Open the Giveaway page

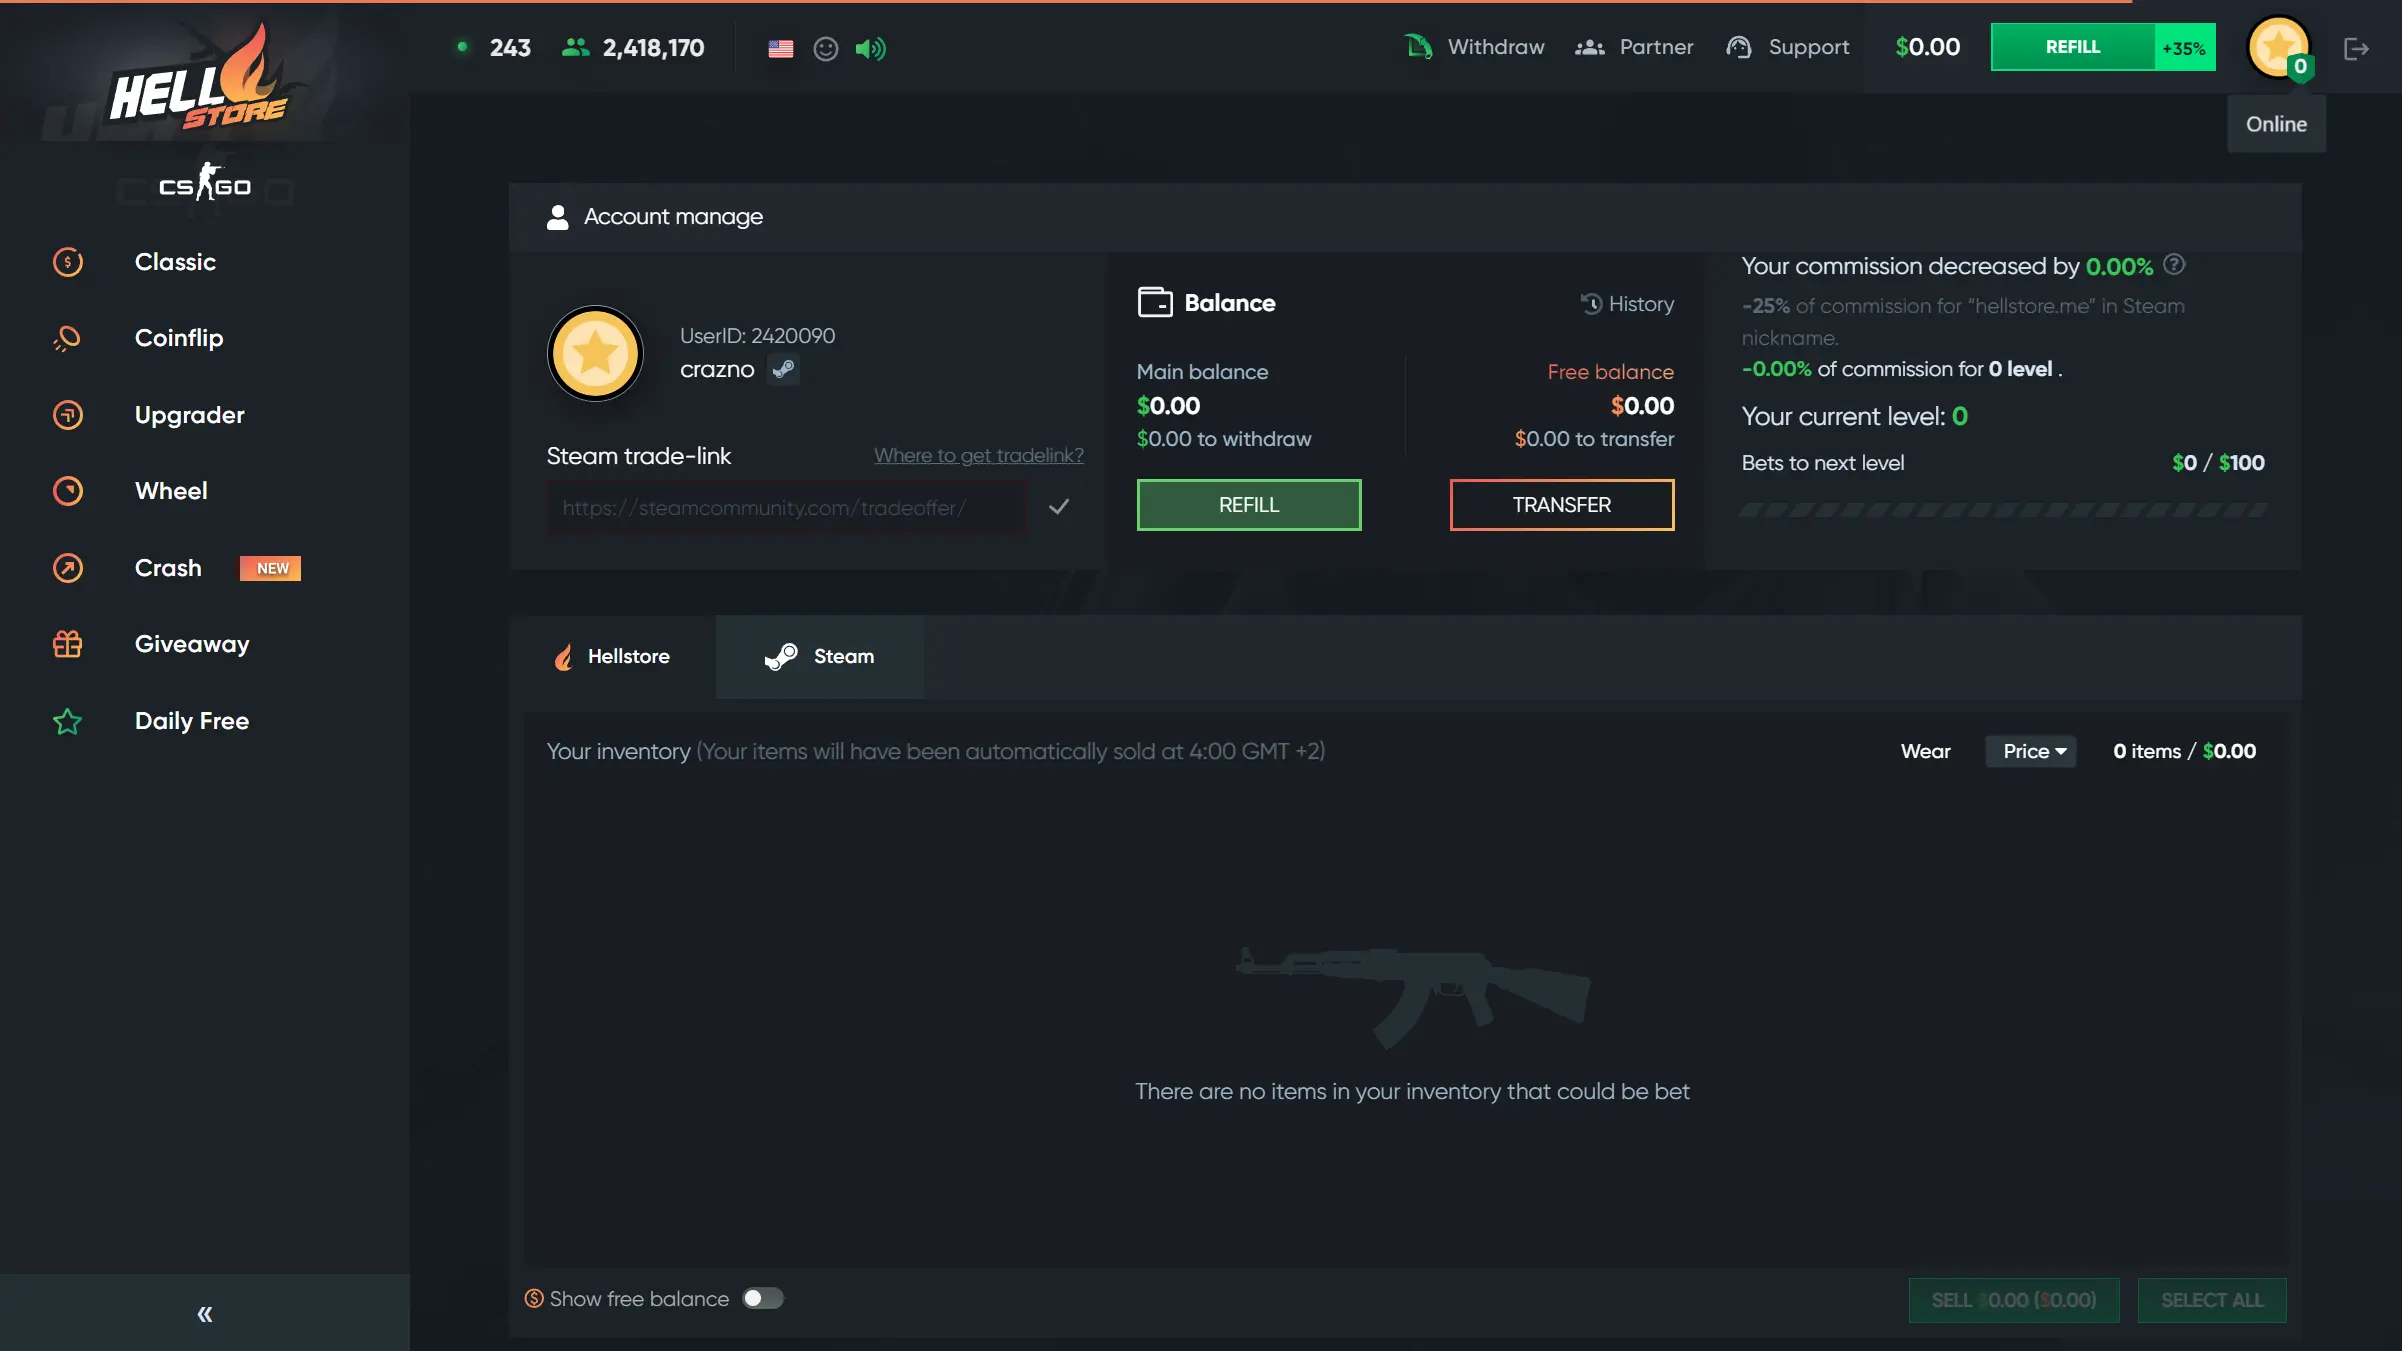192,644
